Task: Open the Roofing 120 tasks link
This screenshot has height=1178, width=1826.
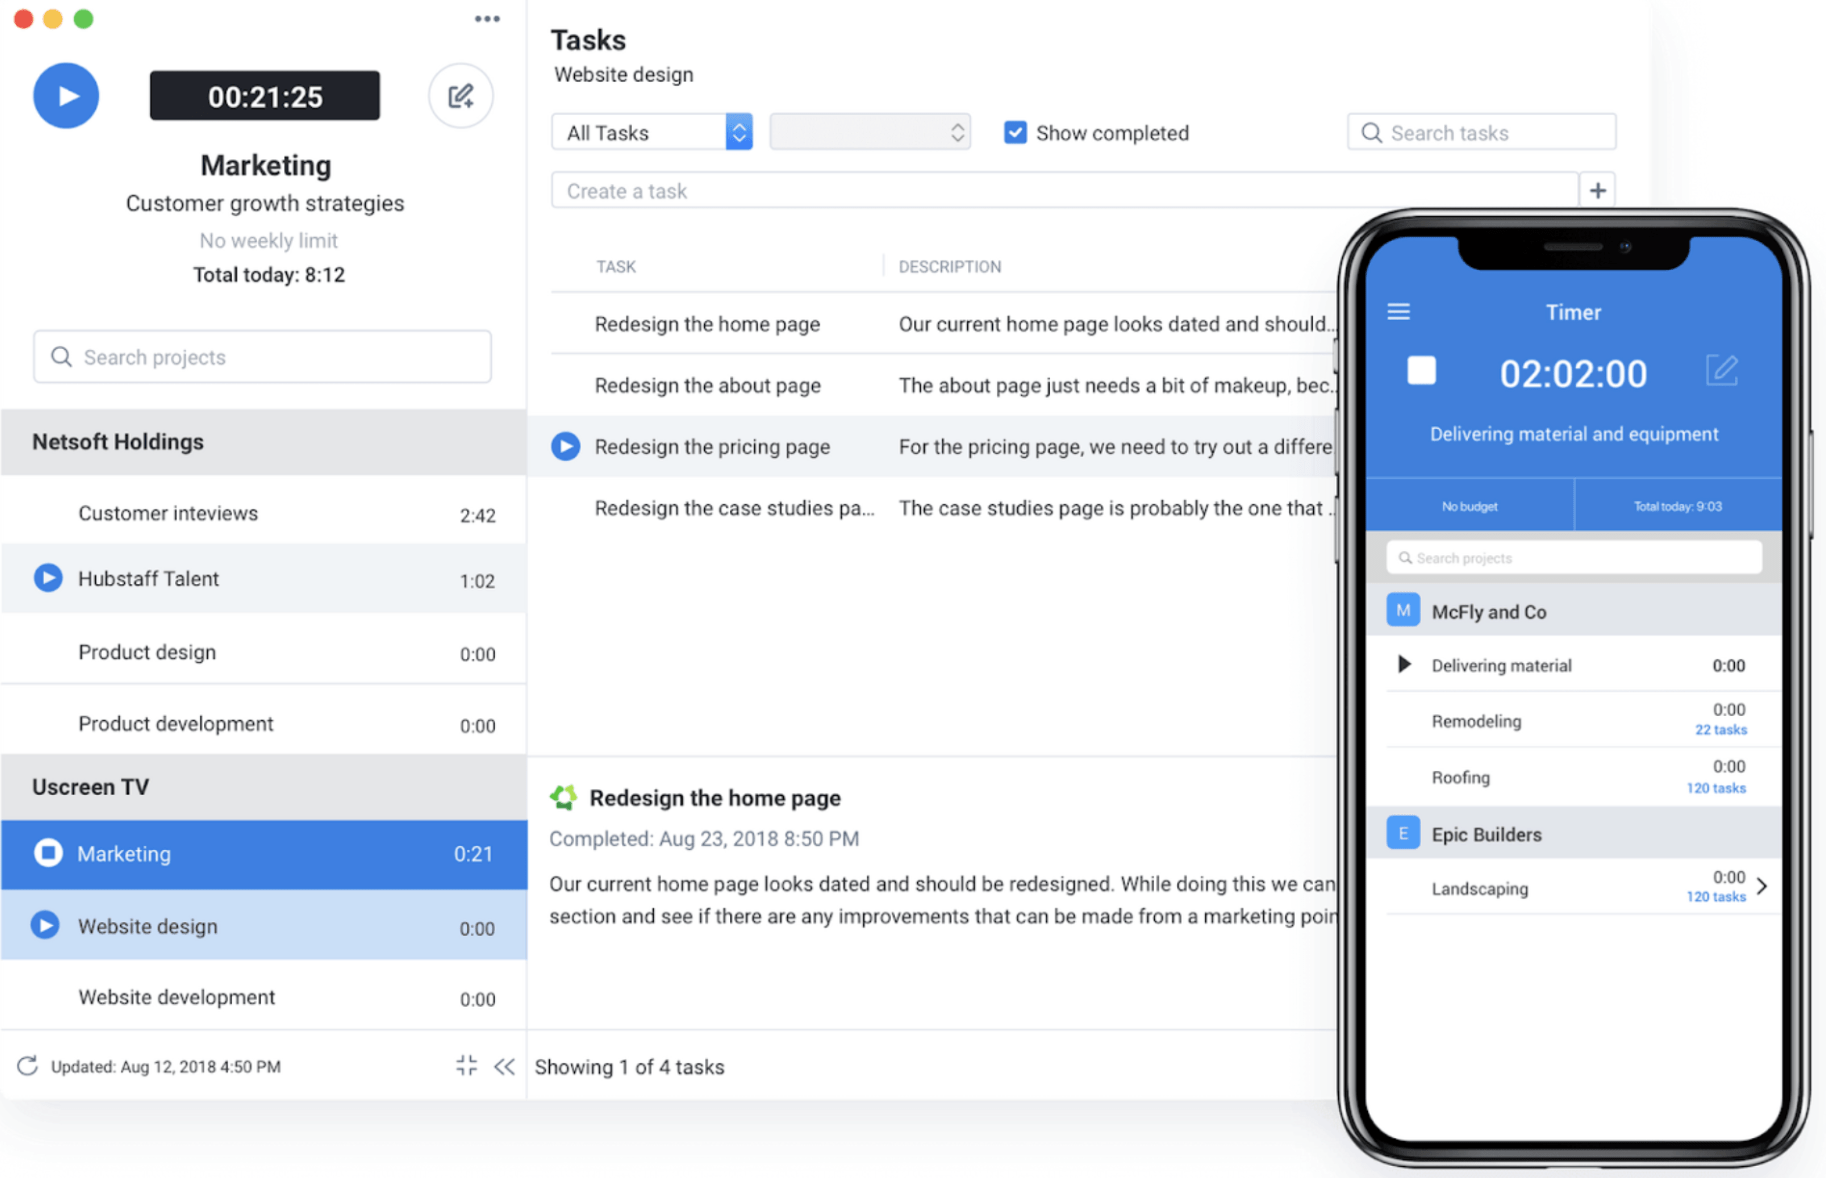Action: pos(1716,788)
